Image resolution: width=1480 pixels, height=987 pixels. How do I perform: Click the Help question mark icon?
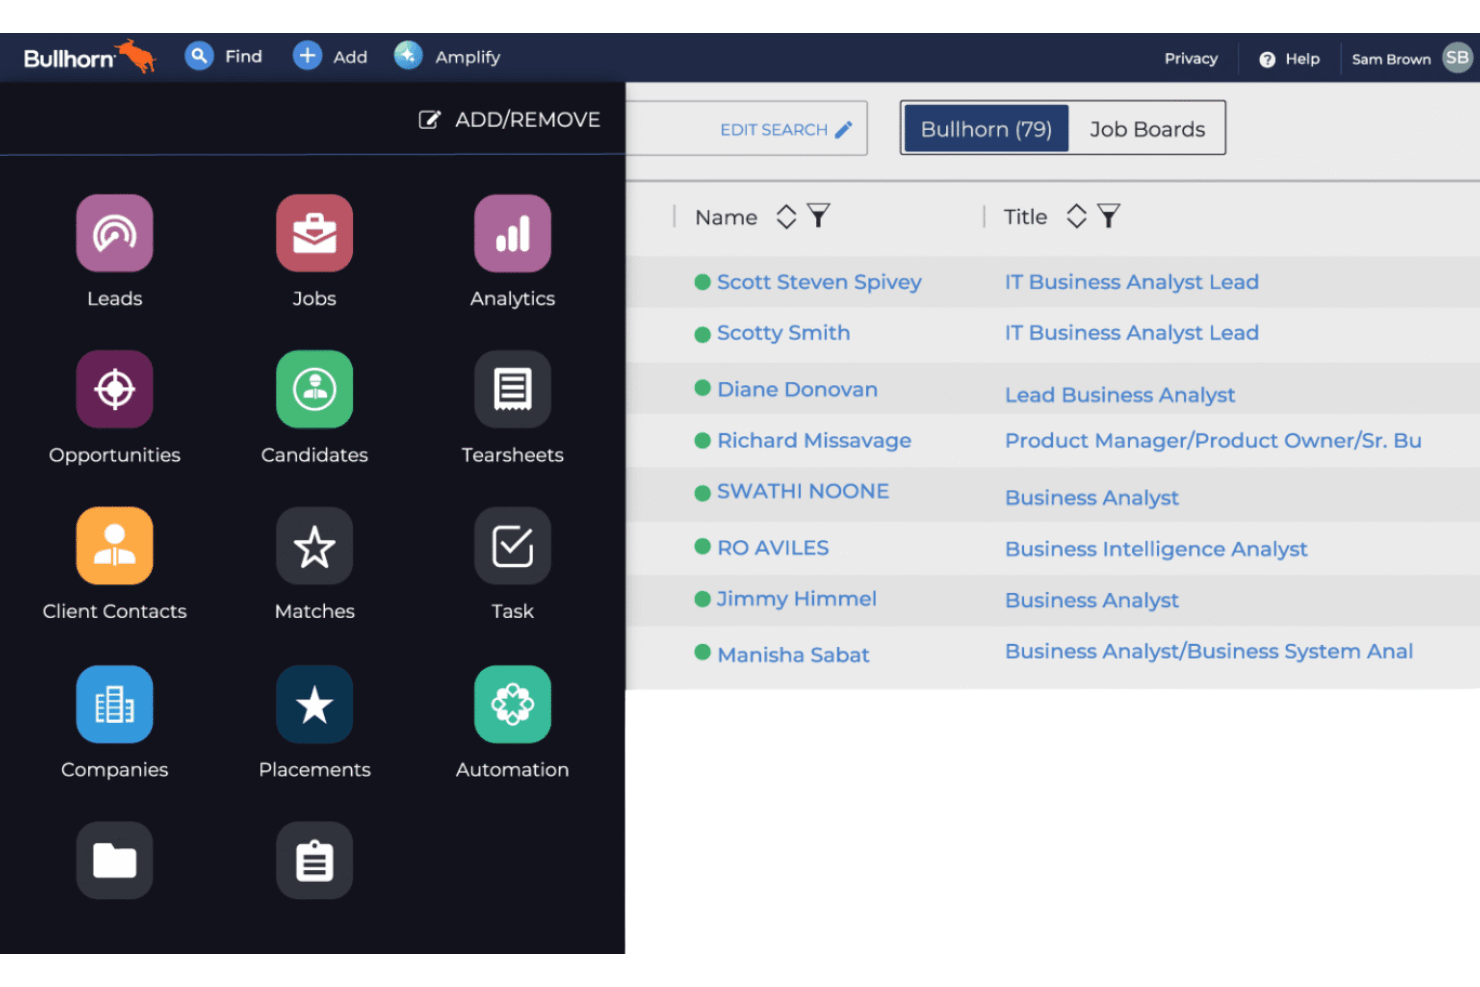(1267, 59)
